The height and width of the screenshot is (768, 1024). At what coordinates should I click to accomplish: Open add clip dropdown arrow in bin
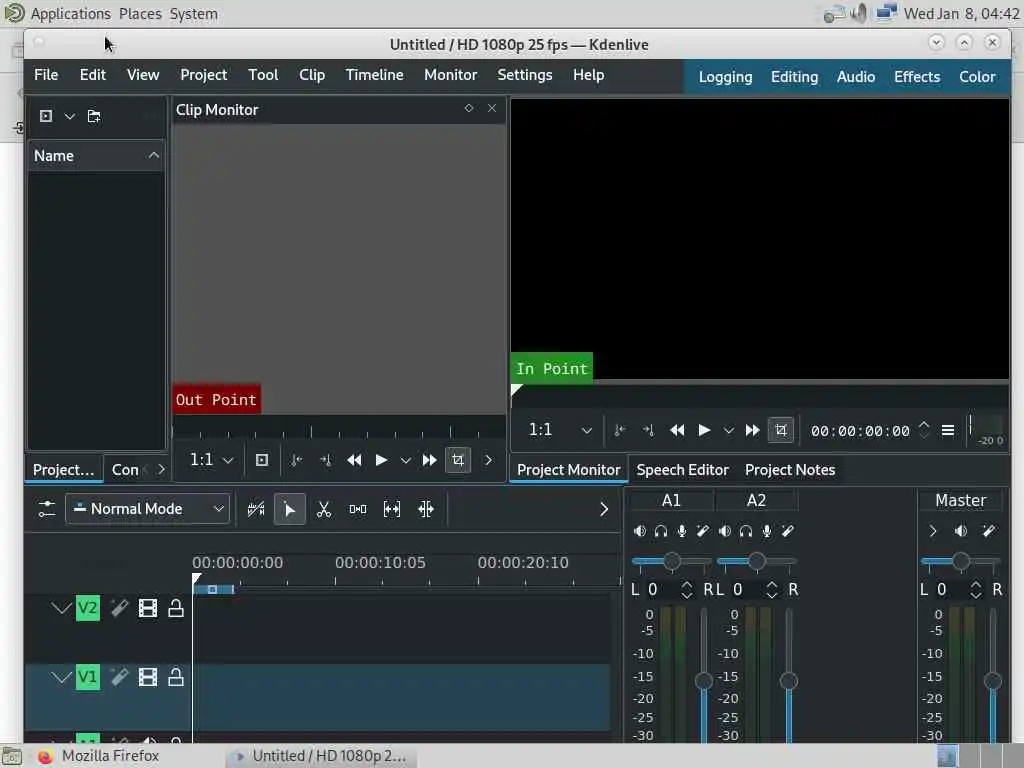pyautogui.click(x=69, y=116)
